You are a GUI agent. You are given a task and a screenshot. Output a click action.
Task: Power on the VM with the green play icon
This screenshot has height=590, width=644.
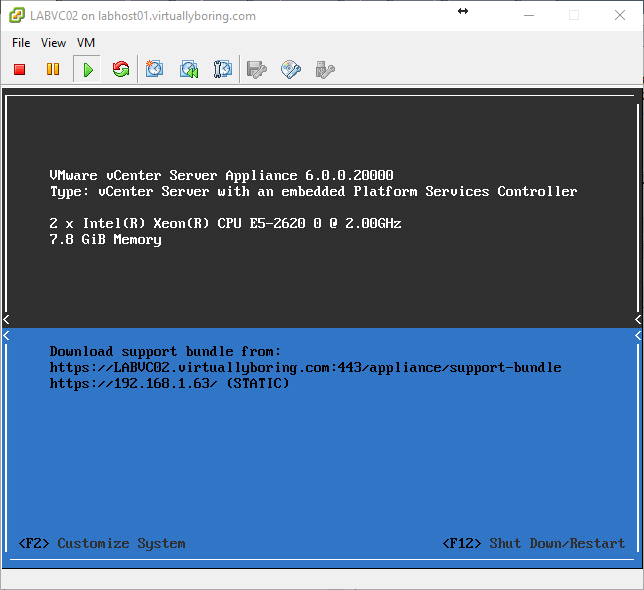click(x=87, y=70)
